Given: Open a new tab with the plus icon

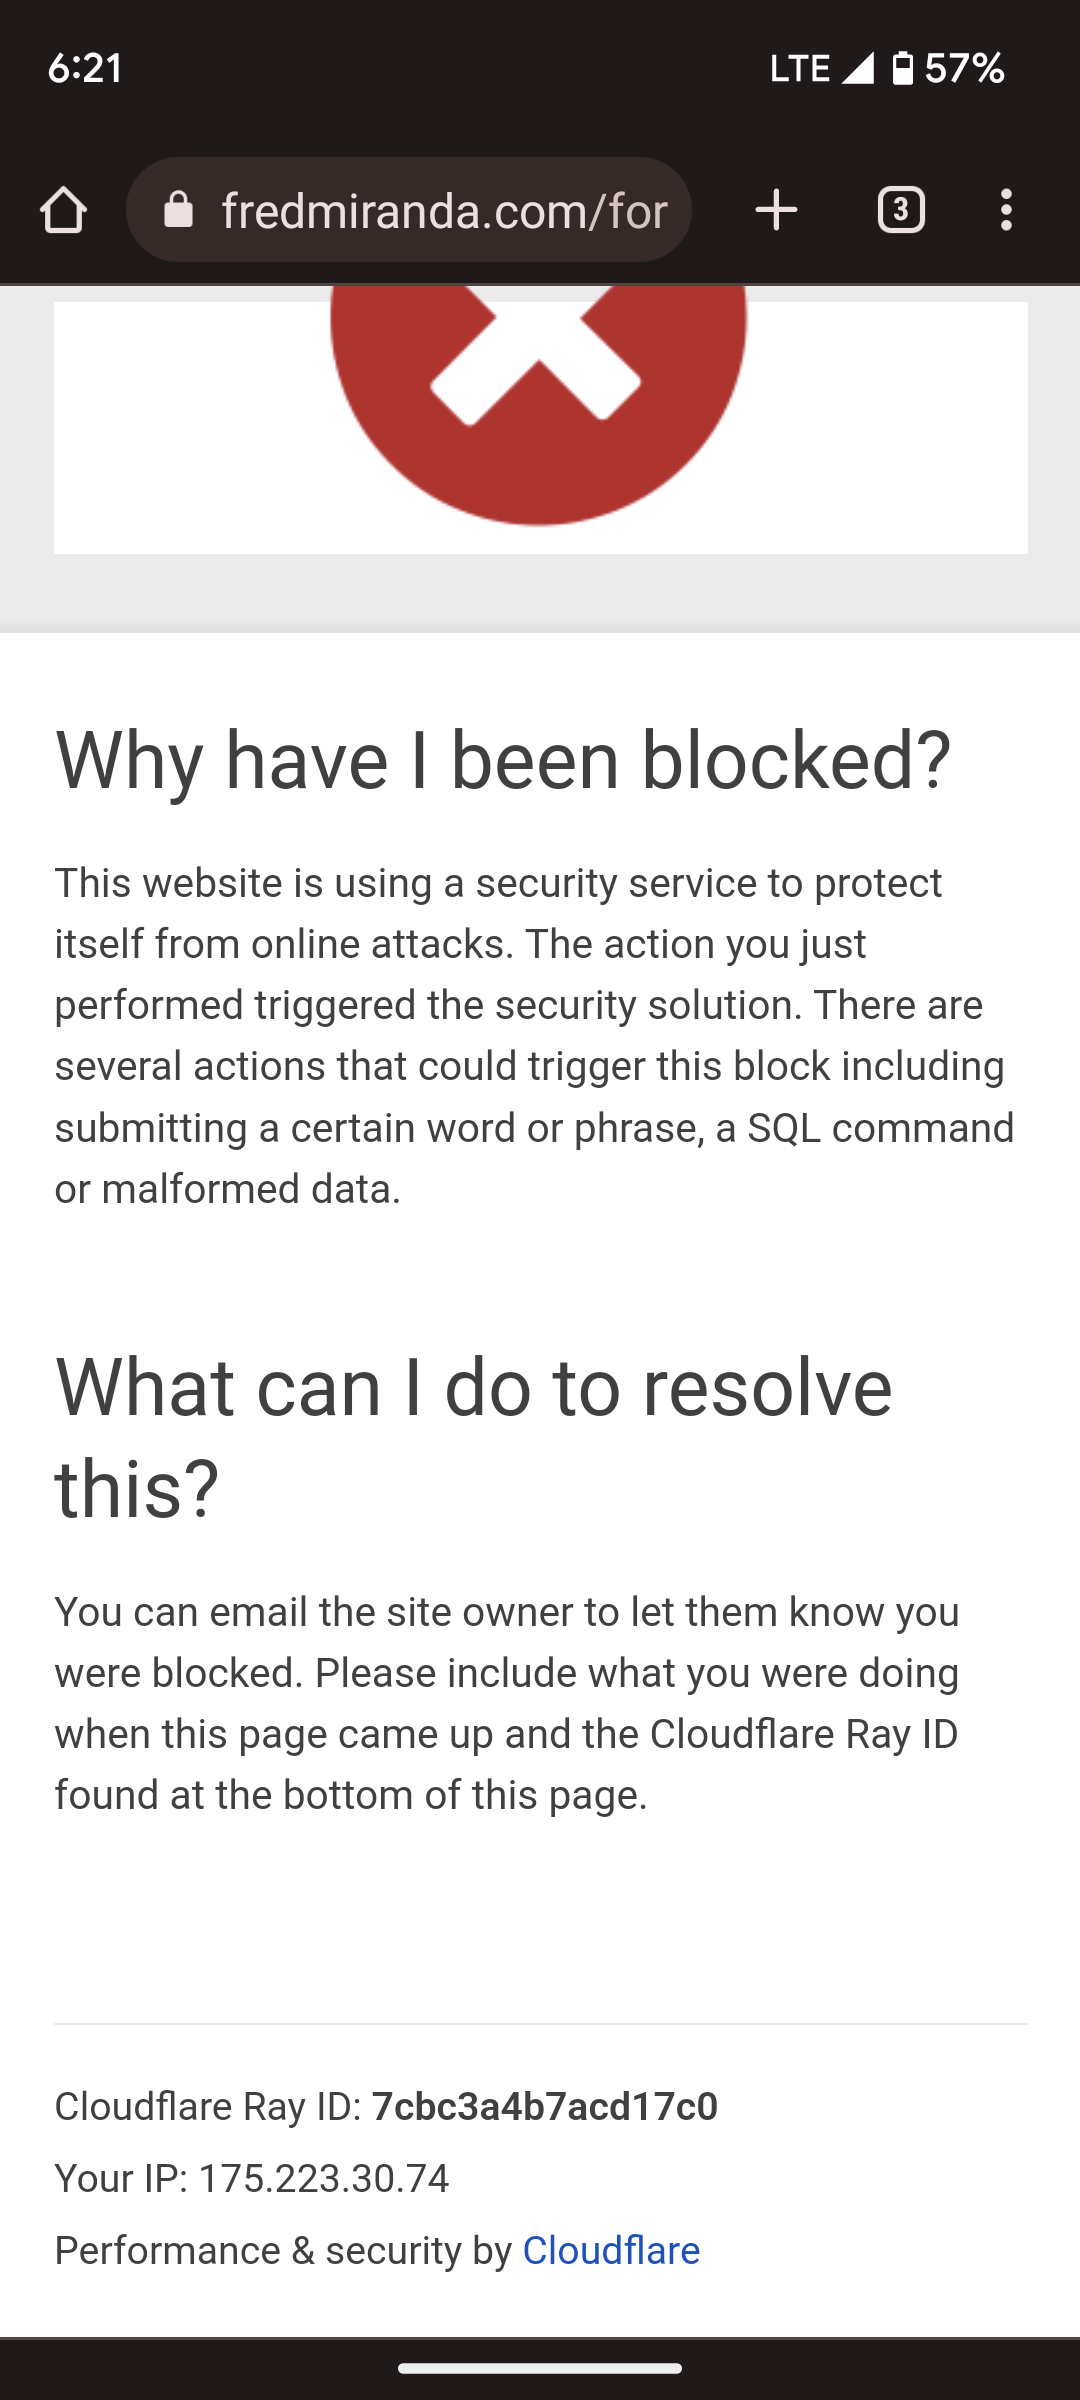Looking at the screenshot, I should (777, 209).
